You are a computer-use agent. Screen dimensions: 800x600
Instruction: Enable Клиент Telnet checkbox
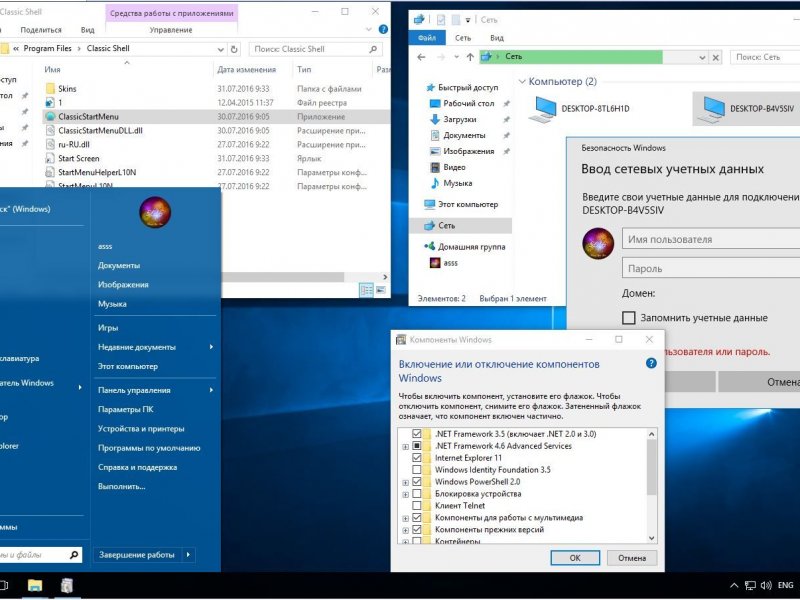coord(417,506)
